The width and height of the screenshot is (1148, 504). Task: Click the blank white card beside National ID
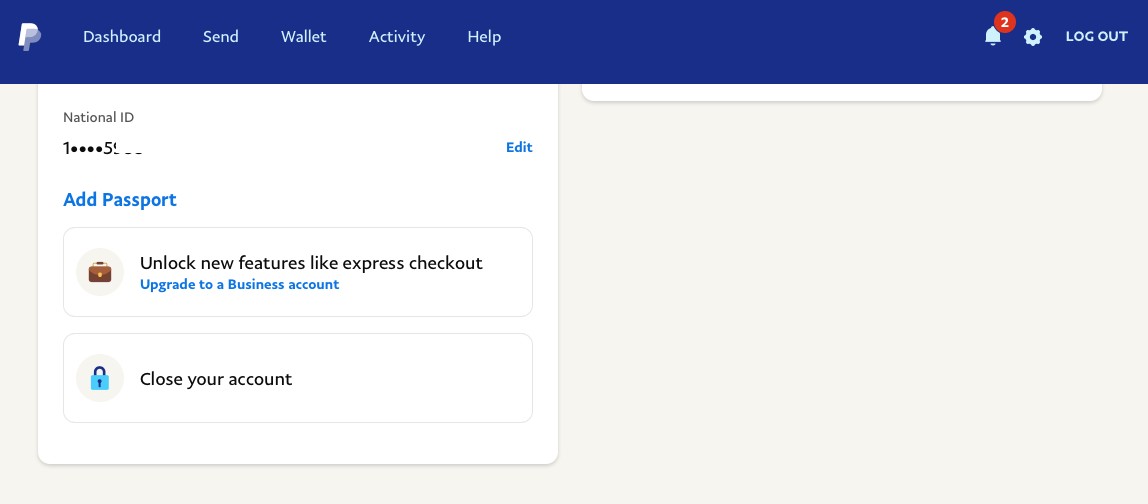842,92
